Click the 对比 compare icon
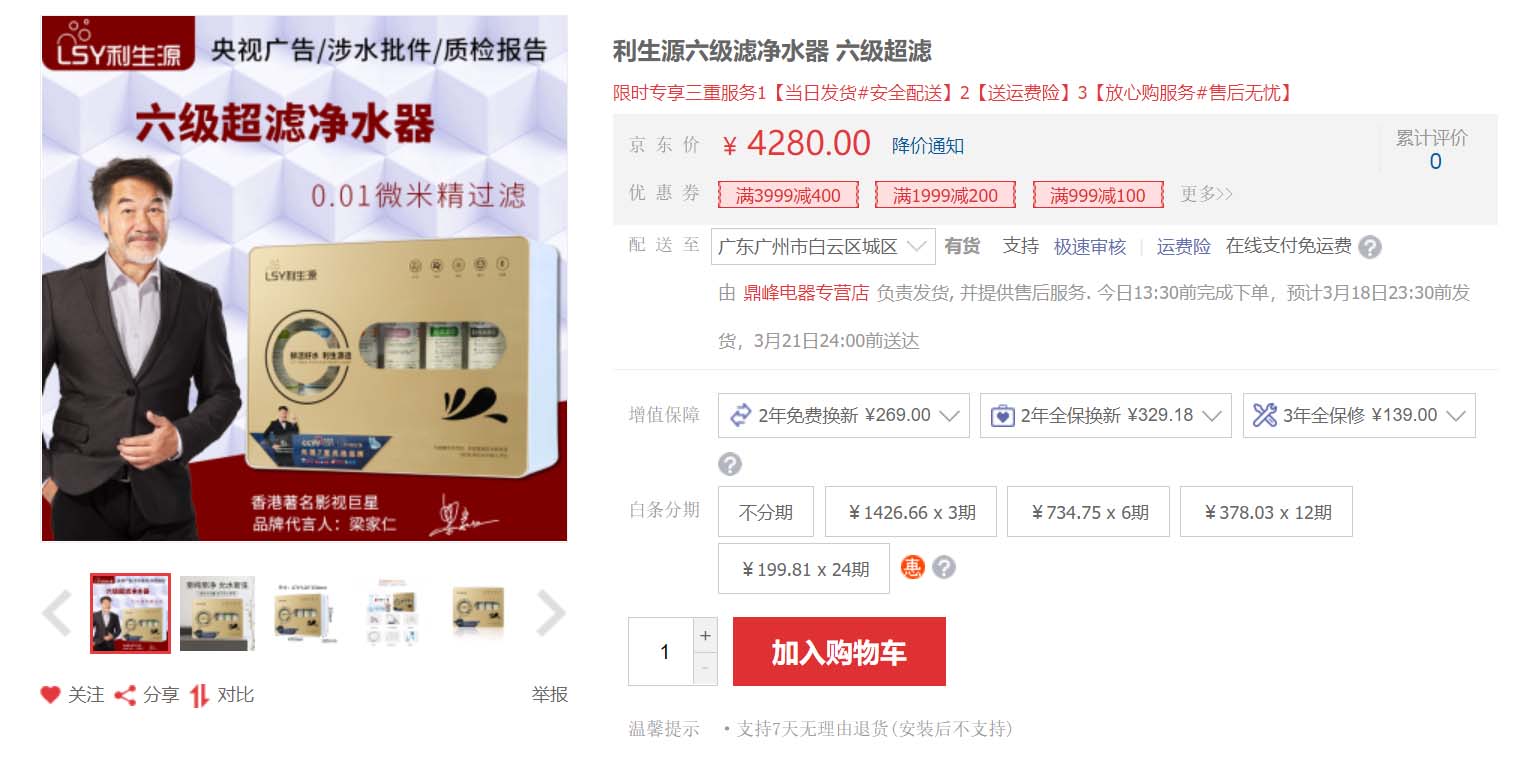Image resolution: width=1533 pixels, height=759 pixels. (x=200, y=695)
